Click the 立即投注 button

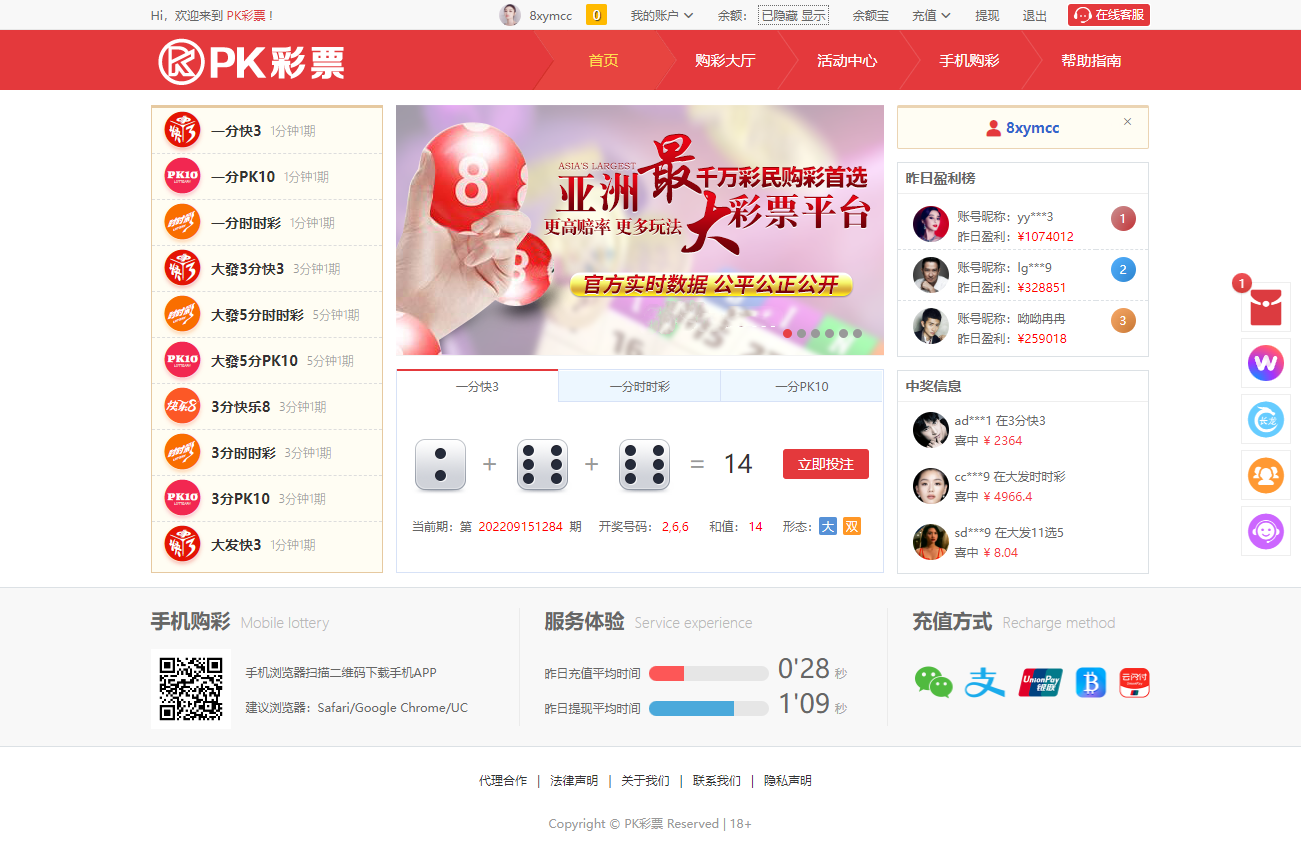[x=825, y=464]
